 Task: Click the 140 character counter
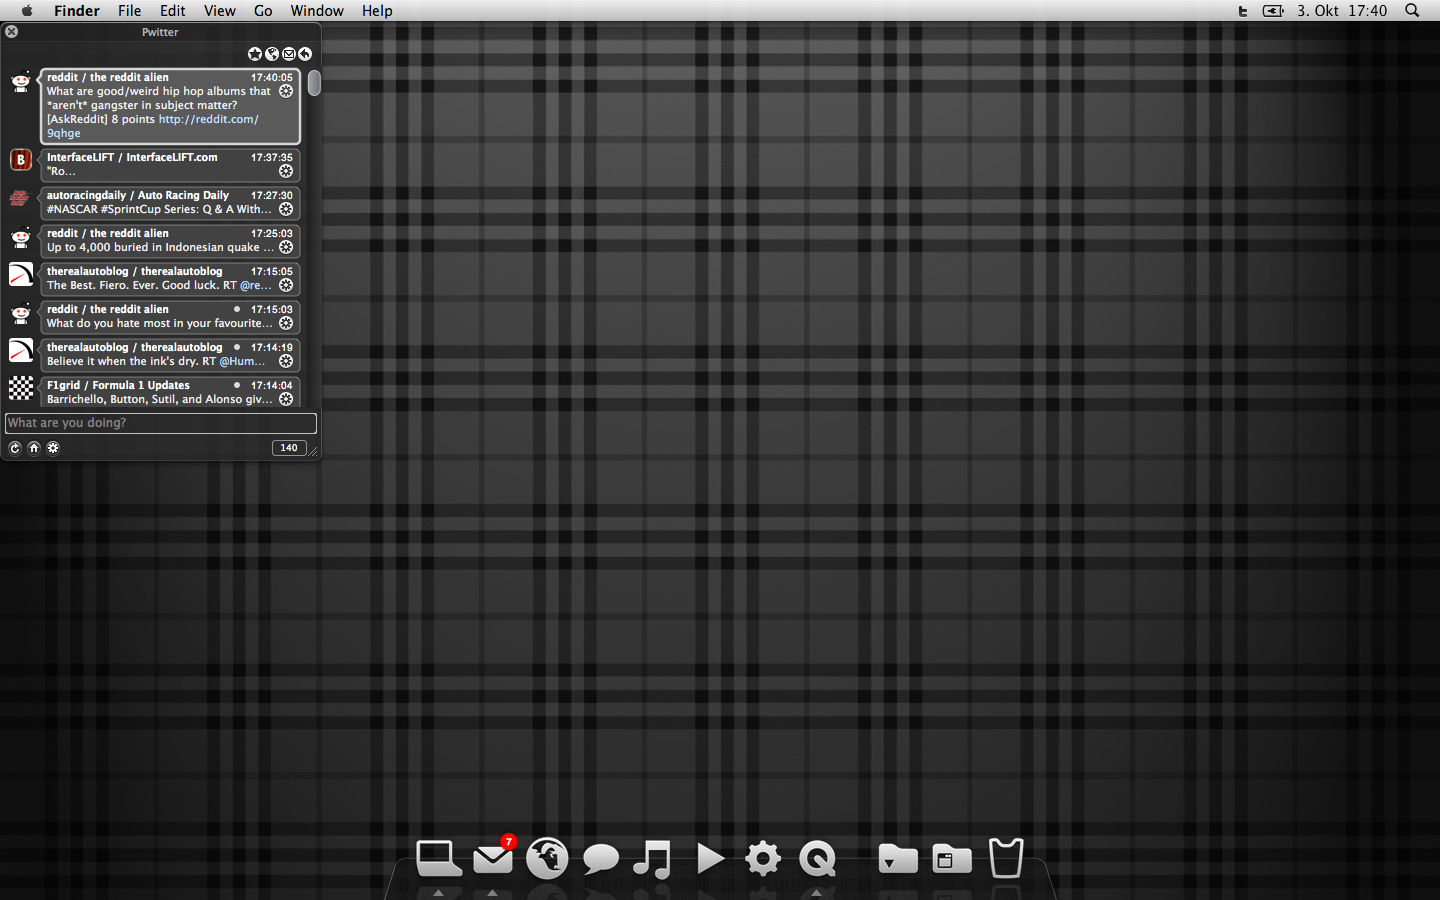pos(289,448)
